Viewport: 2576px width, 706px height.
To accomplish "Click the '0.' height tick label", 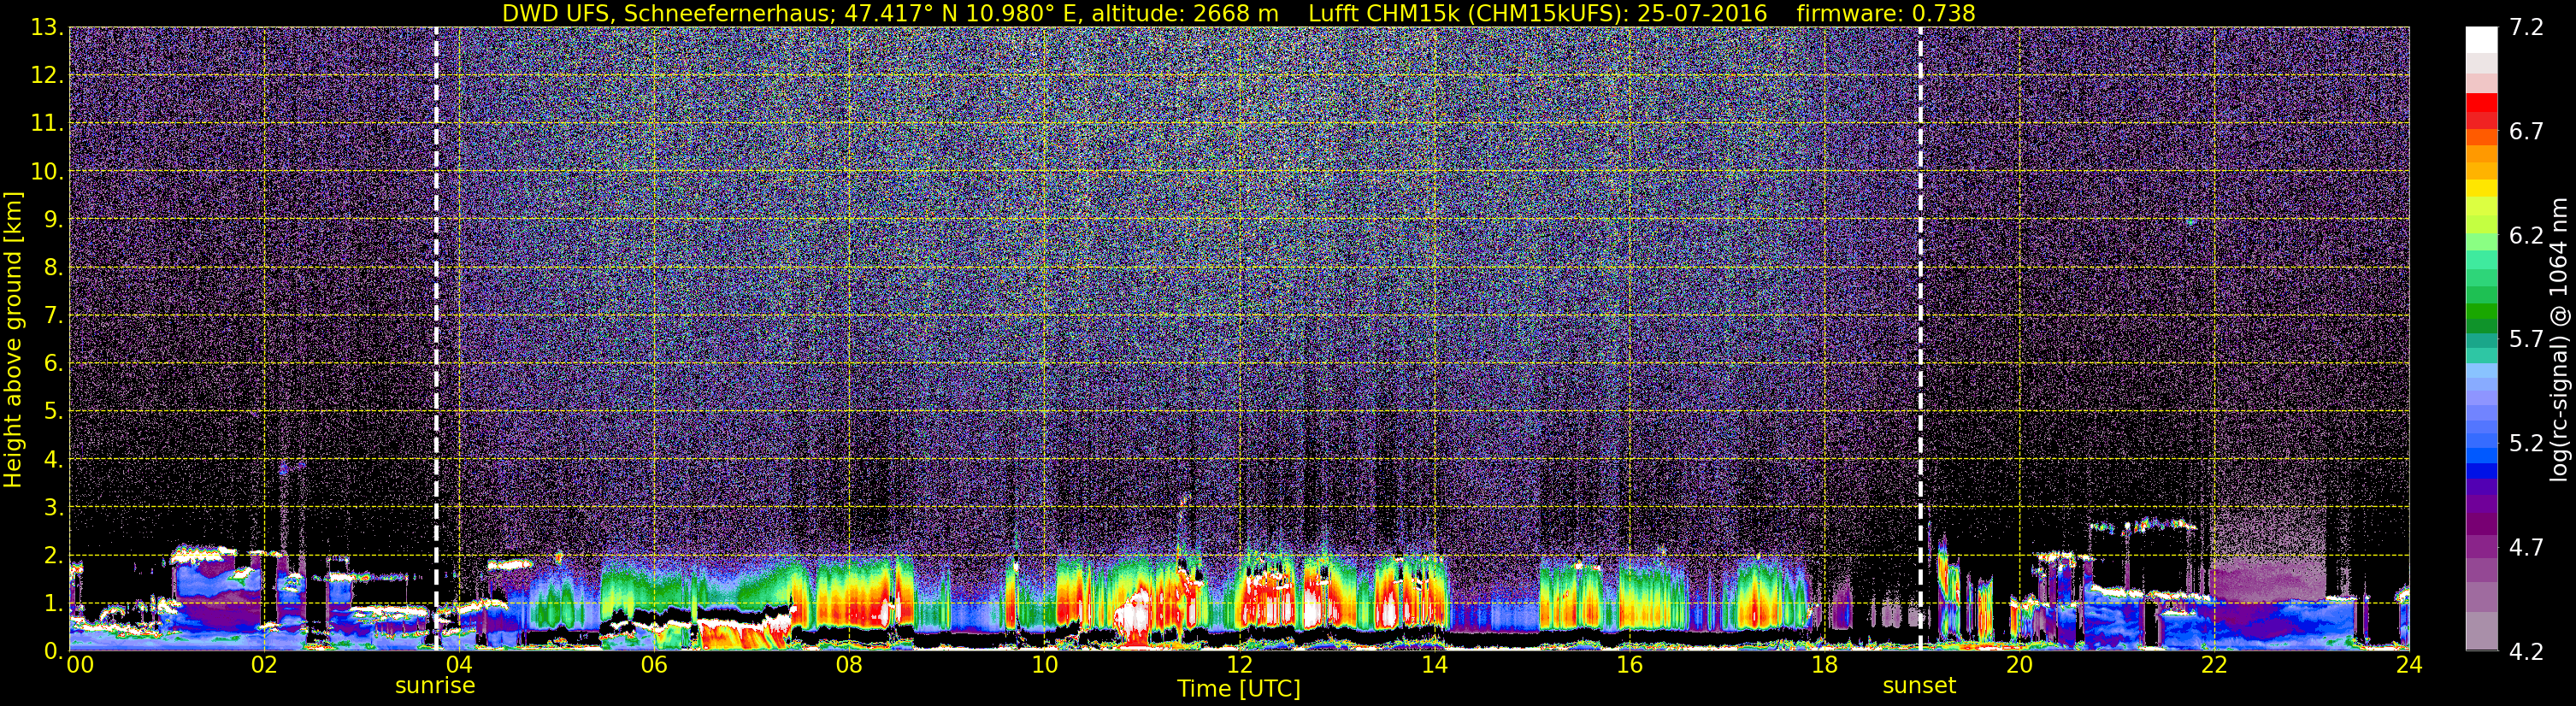I will click(54, 651).
